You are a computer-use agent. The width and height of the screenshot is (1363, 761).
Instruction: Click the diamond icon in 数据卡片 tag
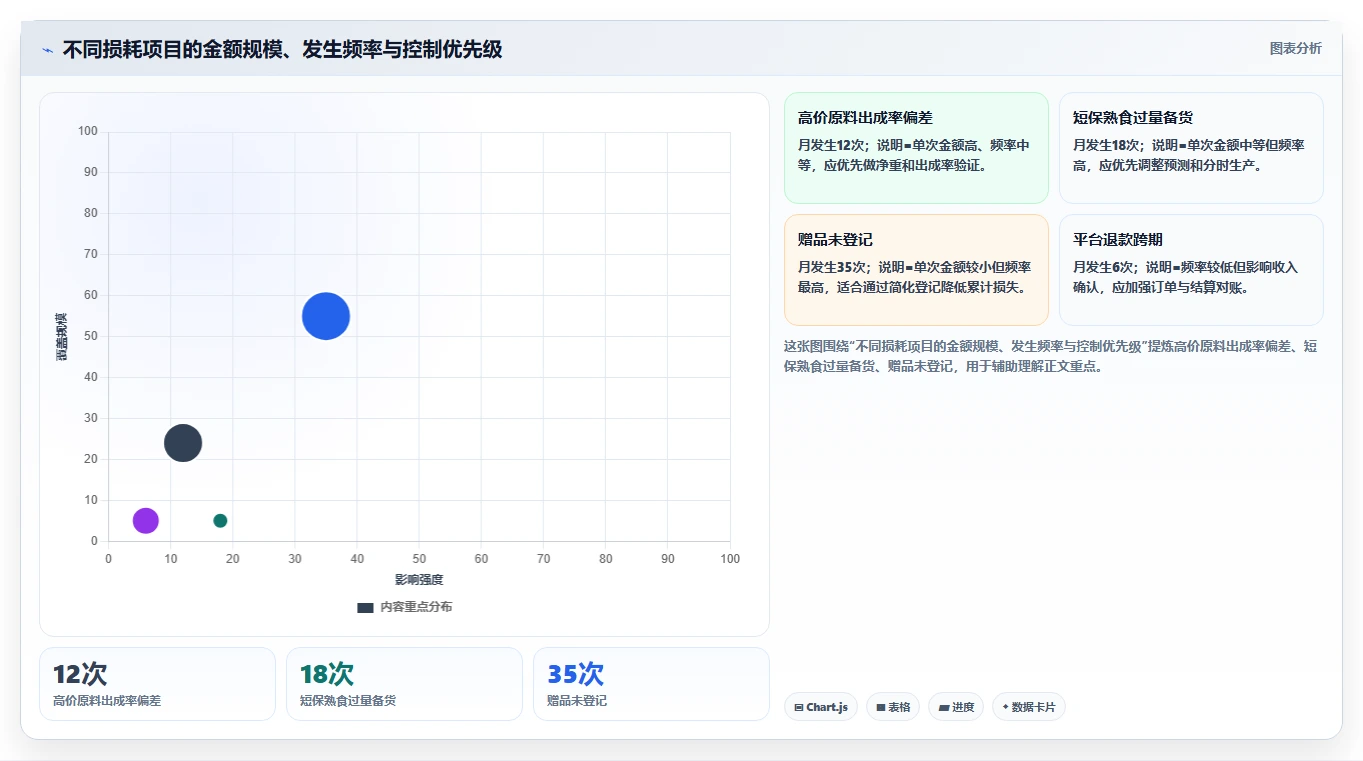click(x=1005, y=707)
